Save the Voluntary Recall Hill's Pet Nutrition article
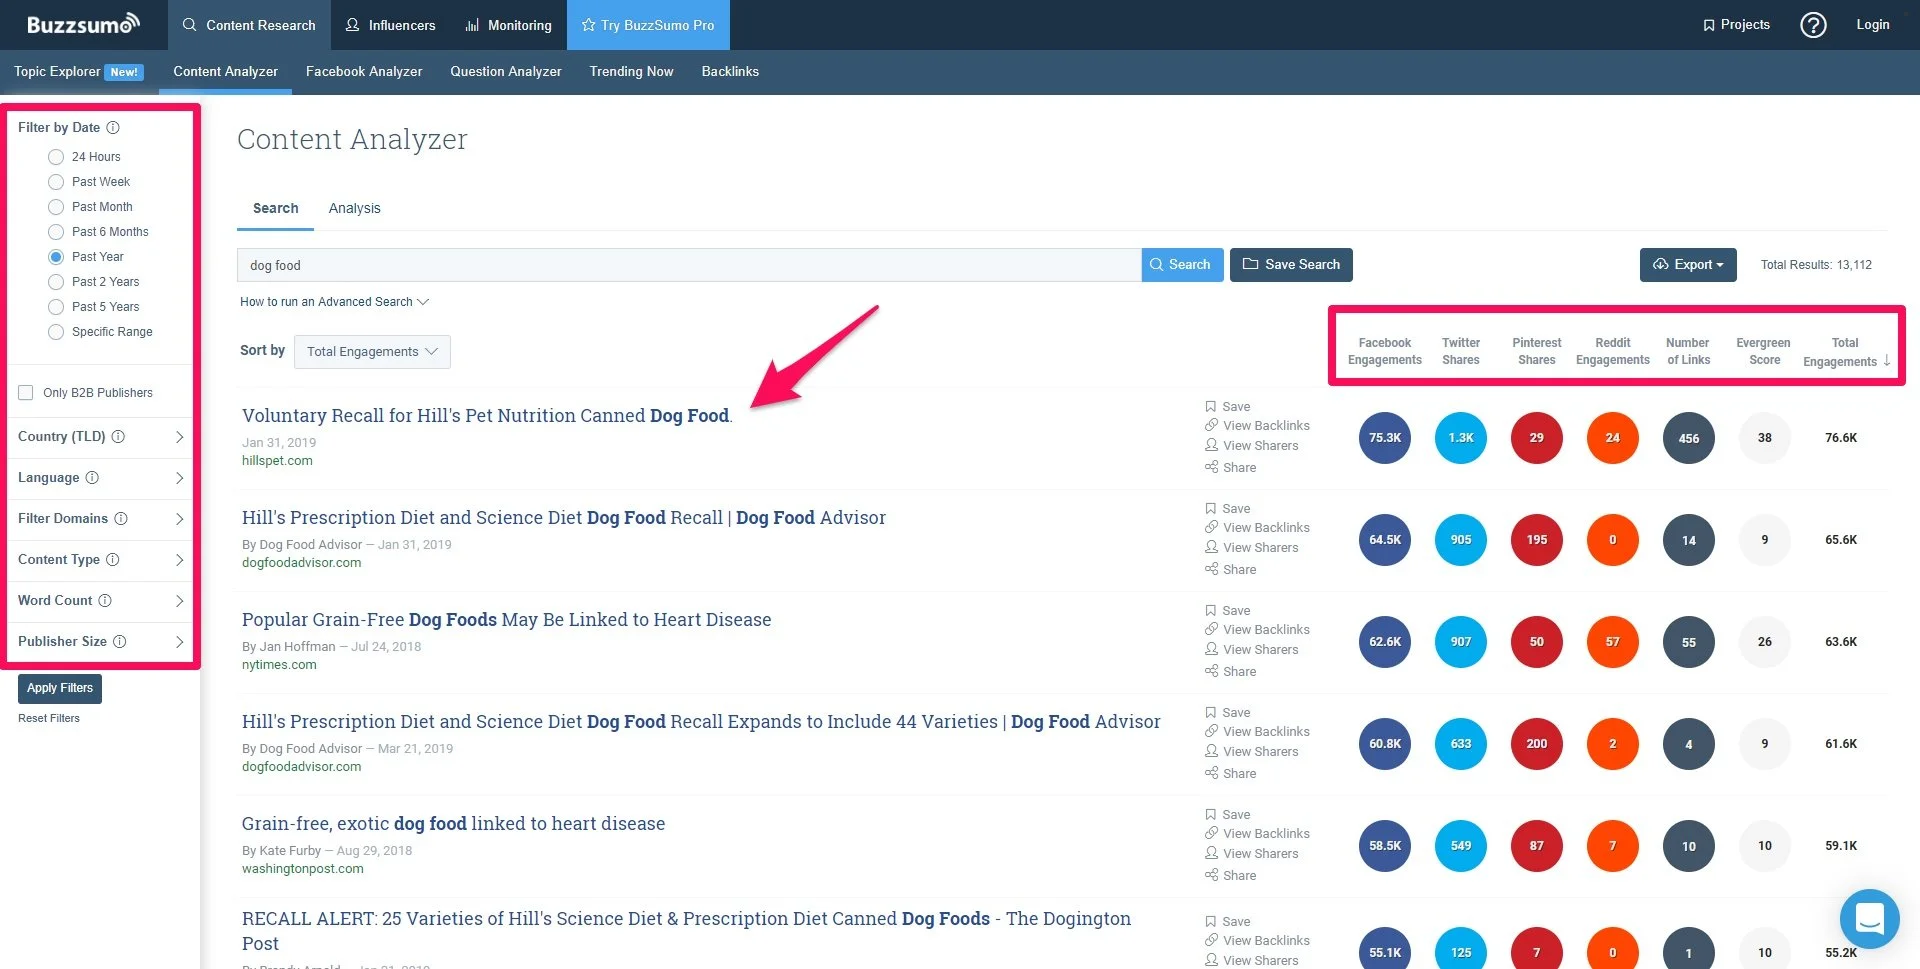Image resolution: width=1920 pixels, height=969 pixels. click(1228, 407)
